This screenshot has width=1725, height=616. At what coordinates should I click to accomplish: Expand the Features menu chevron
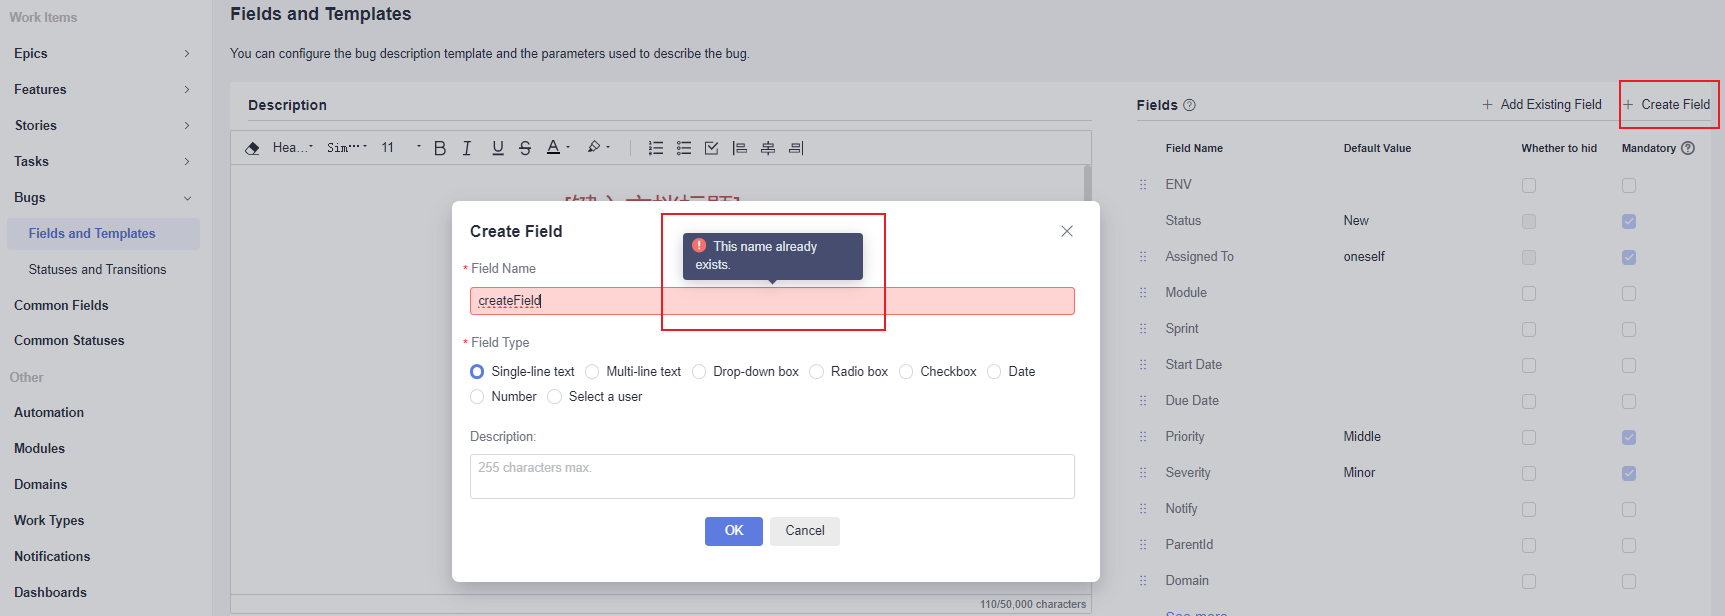(x=187, y=90)
